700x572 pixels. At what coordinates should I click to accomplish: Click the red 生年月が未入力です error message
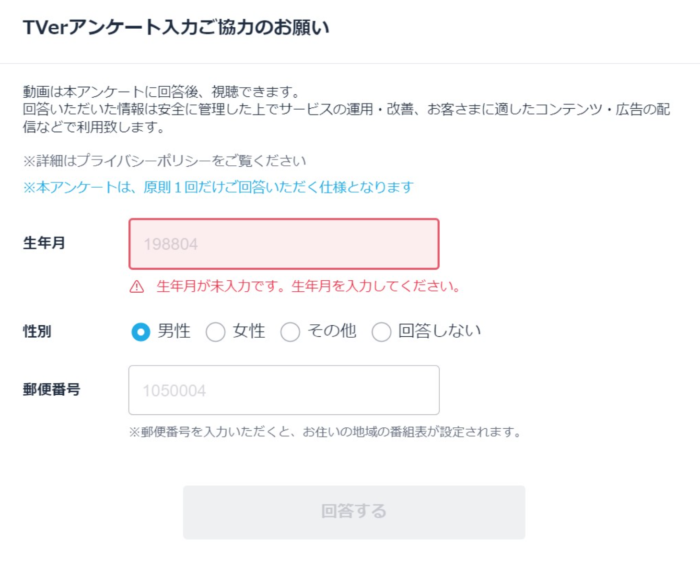[x=308, y=286]
